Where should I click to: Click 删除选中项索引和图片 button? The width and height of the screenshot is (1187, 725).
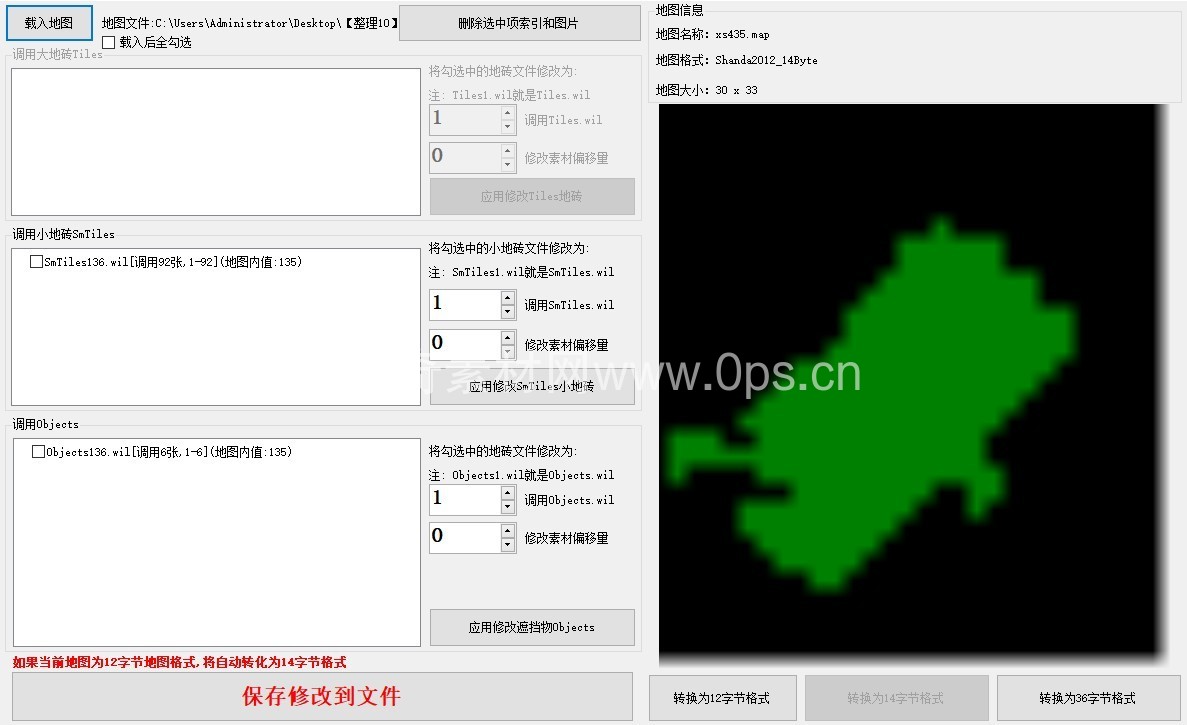pos(519,23)
